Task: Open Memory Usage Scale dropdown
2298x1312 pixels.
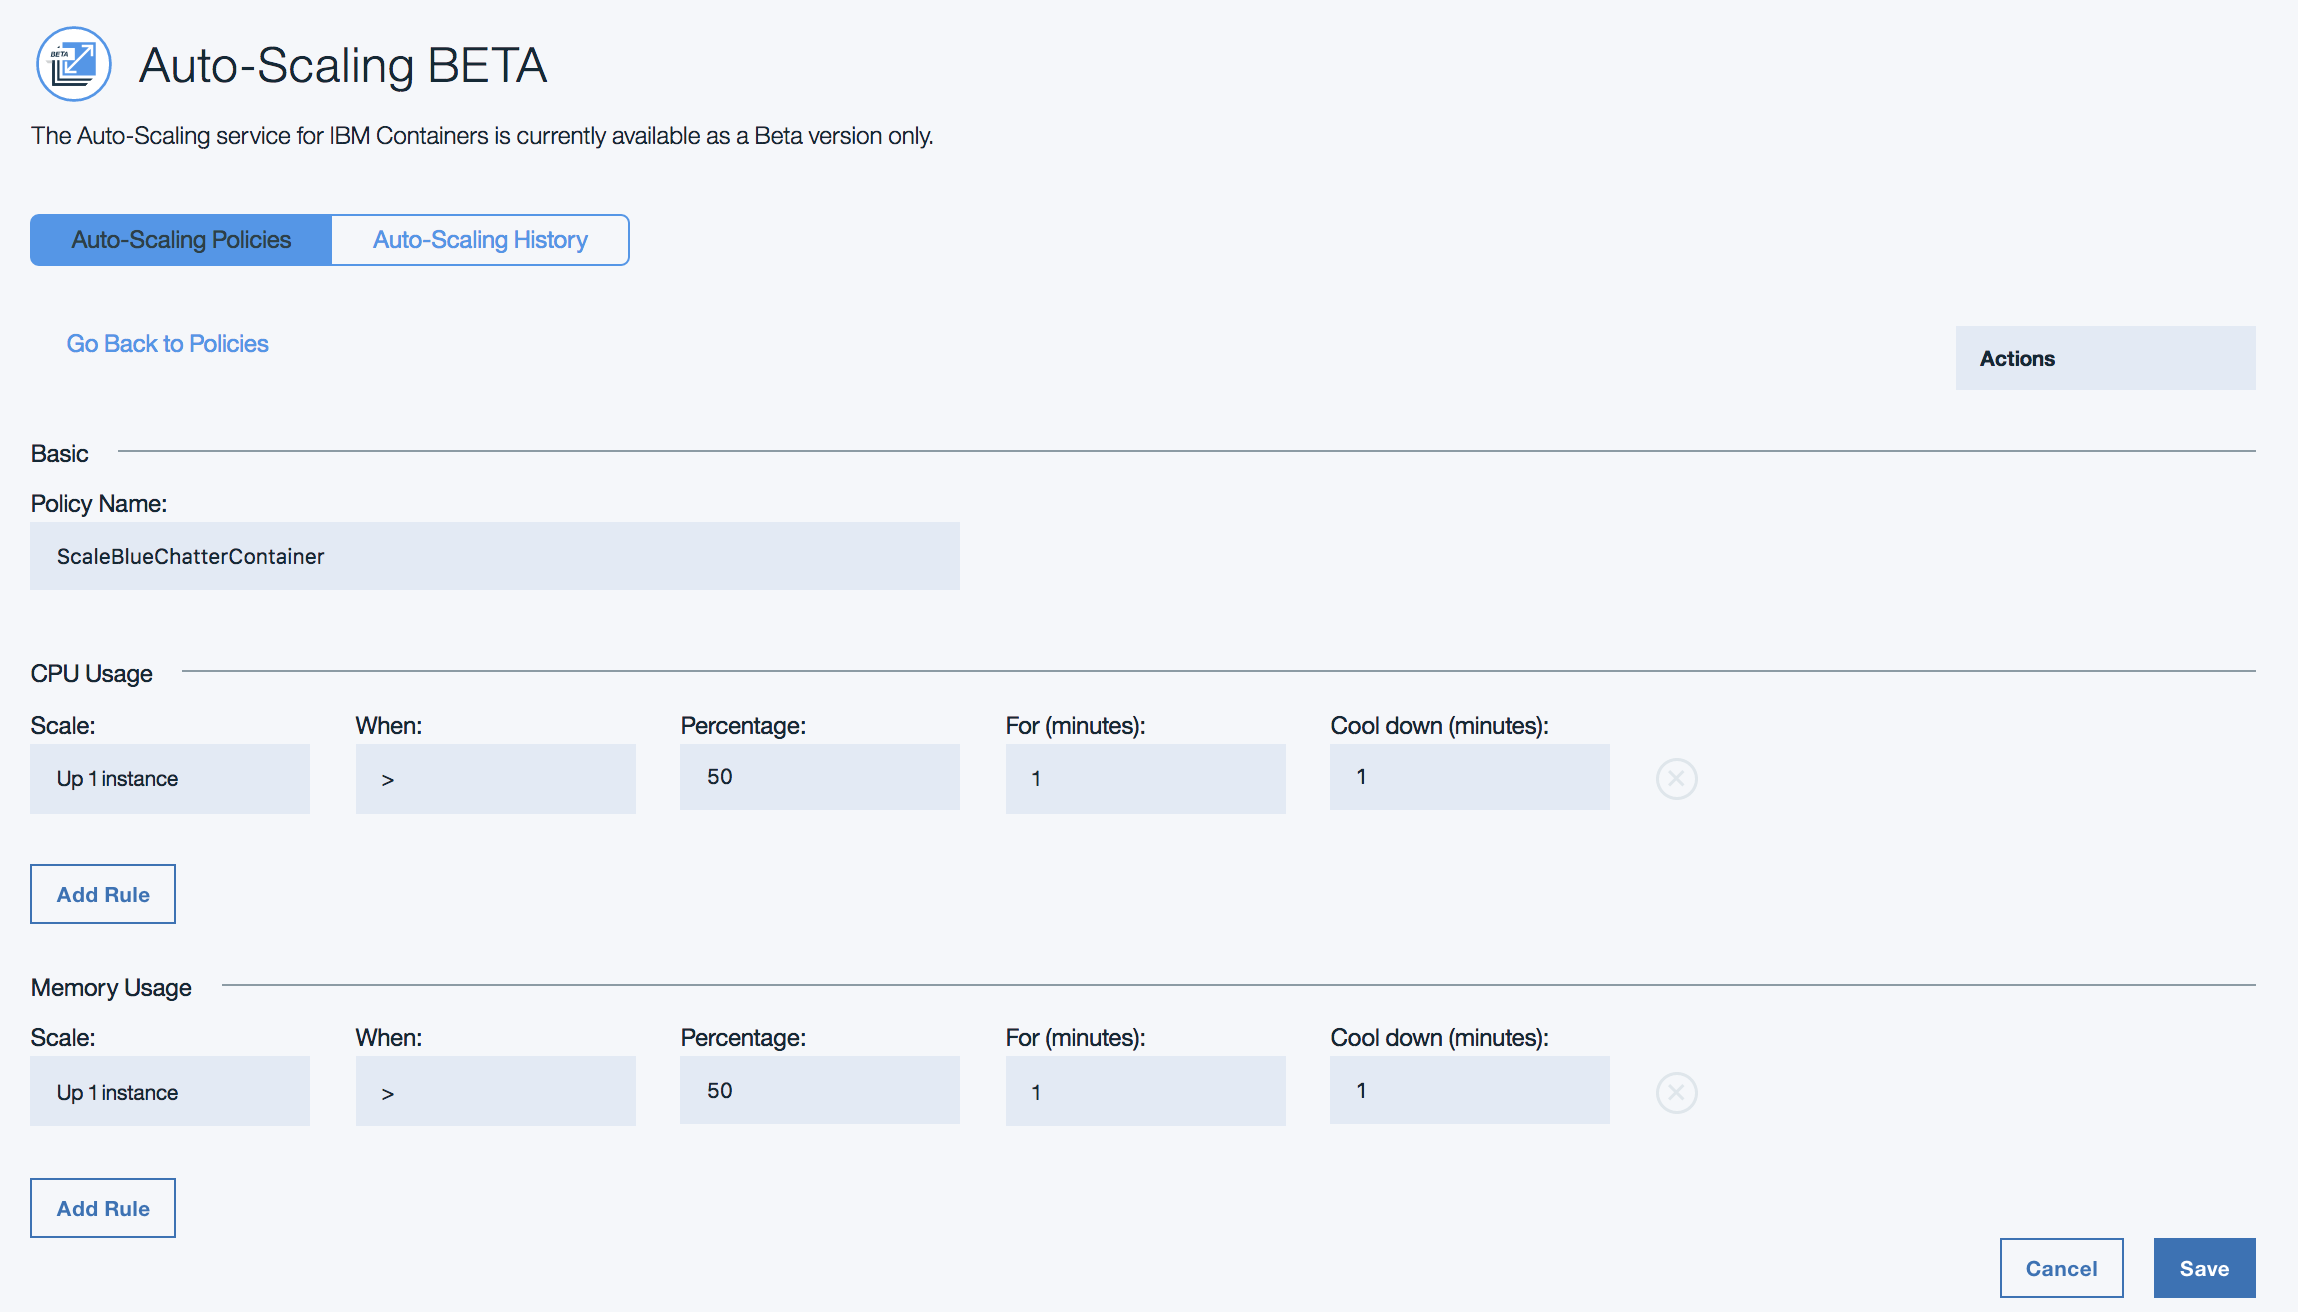Action: (x=170, y=1092)
